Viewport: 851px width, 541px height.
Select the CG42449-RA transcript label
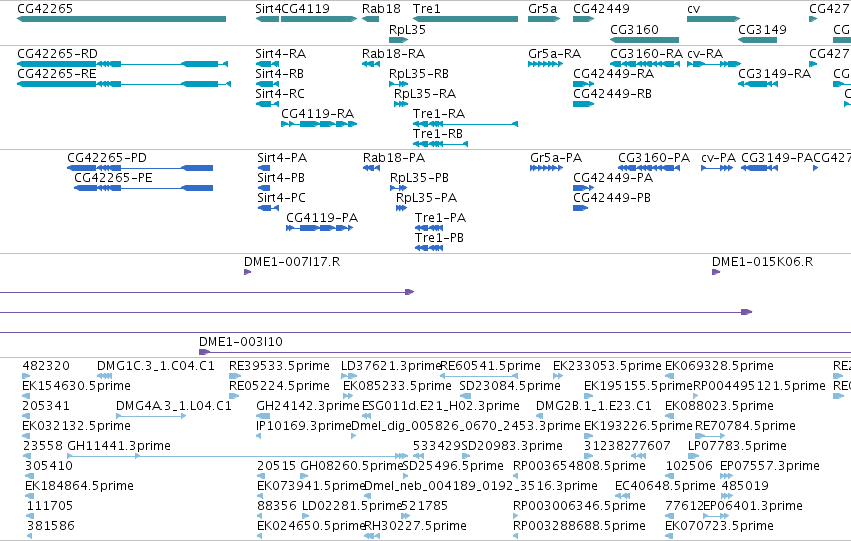[614, 74]
